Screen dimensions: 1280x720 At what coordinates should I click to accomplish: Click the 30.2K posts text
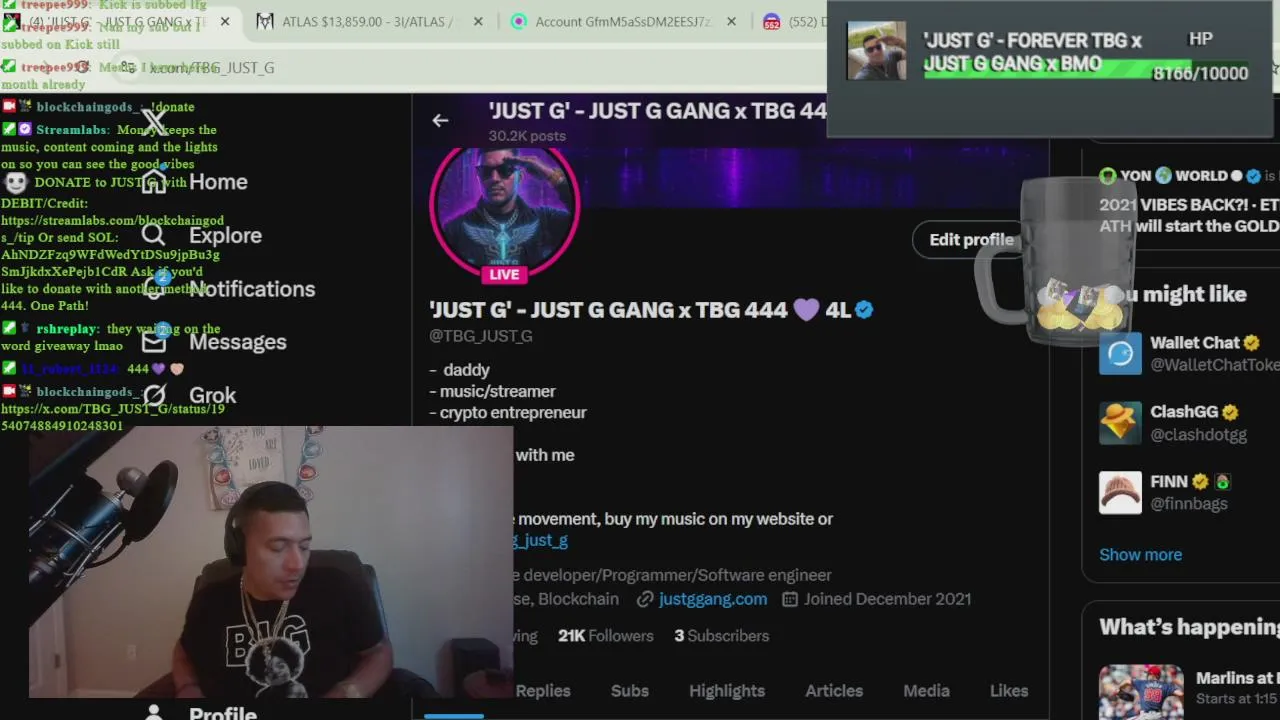(x=527, y=136)
